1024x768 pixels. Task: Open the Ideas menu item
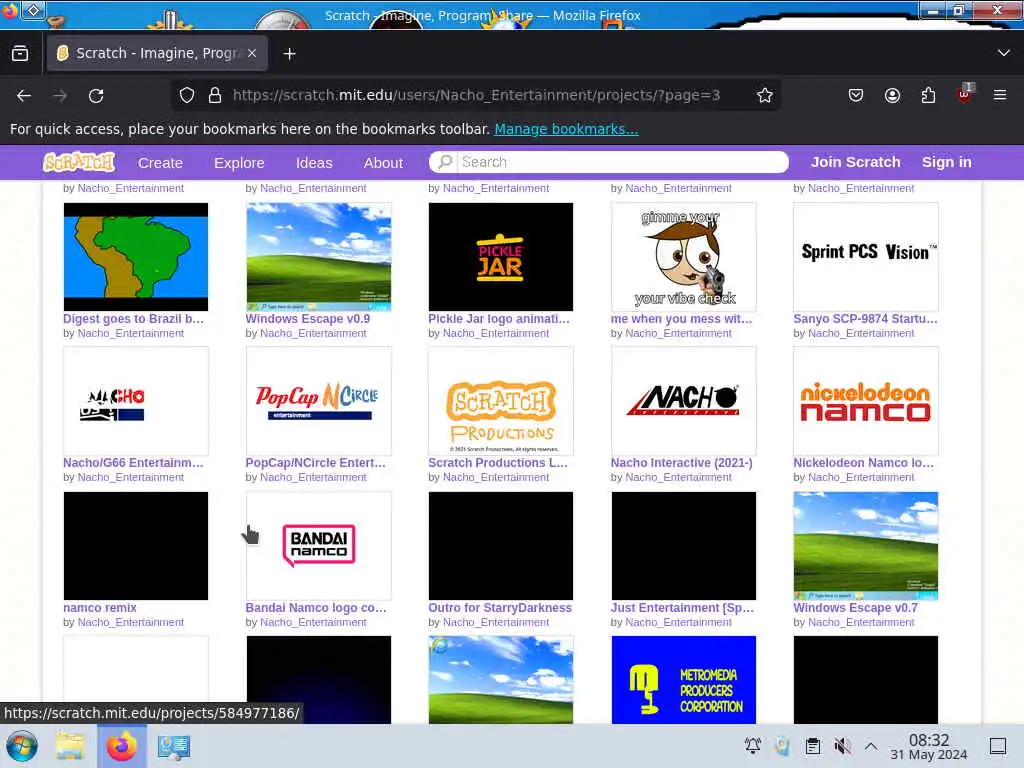tap(314, 163)
